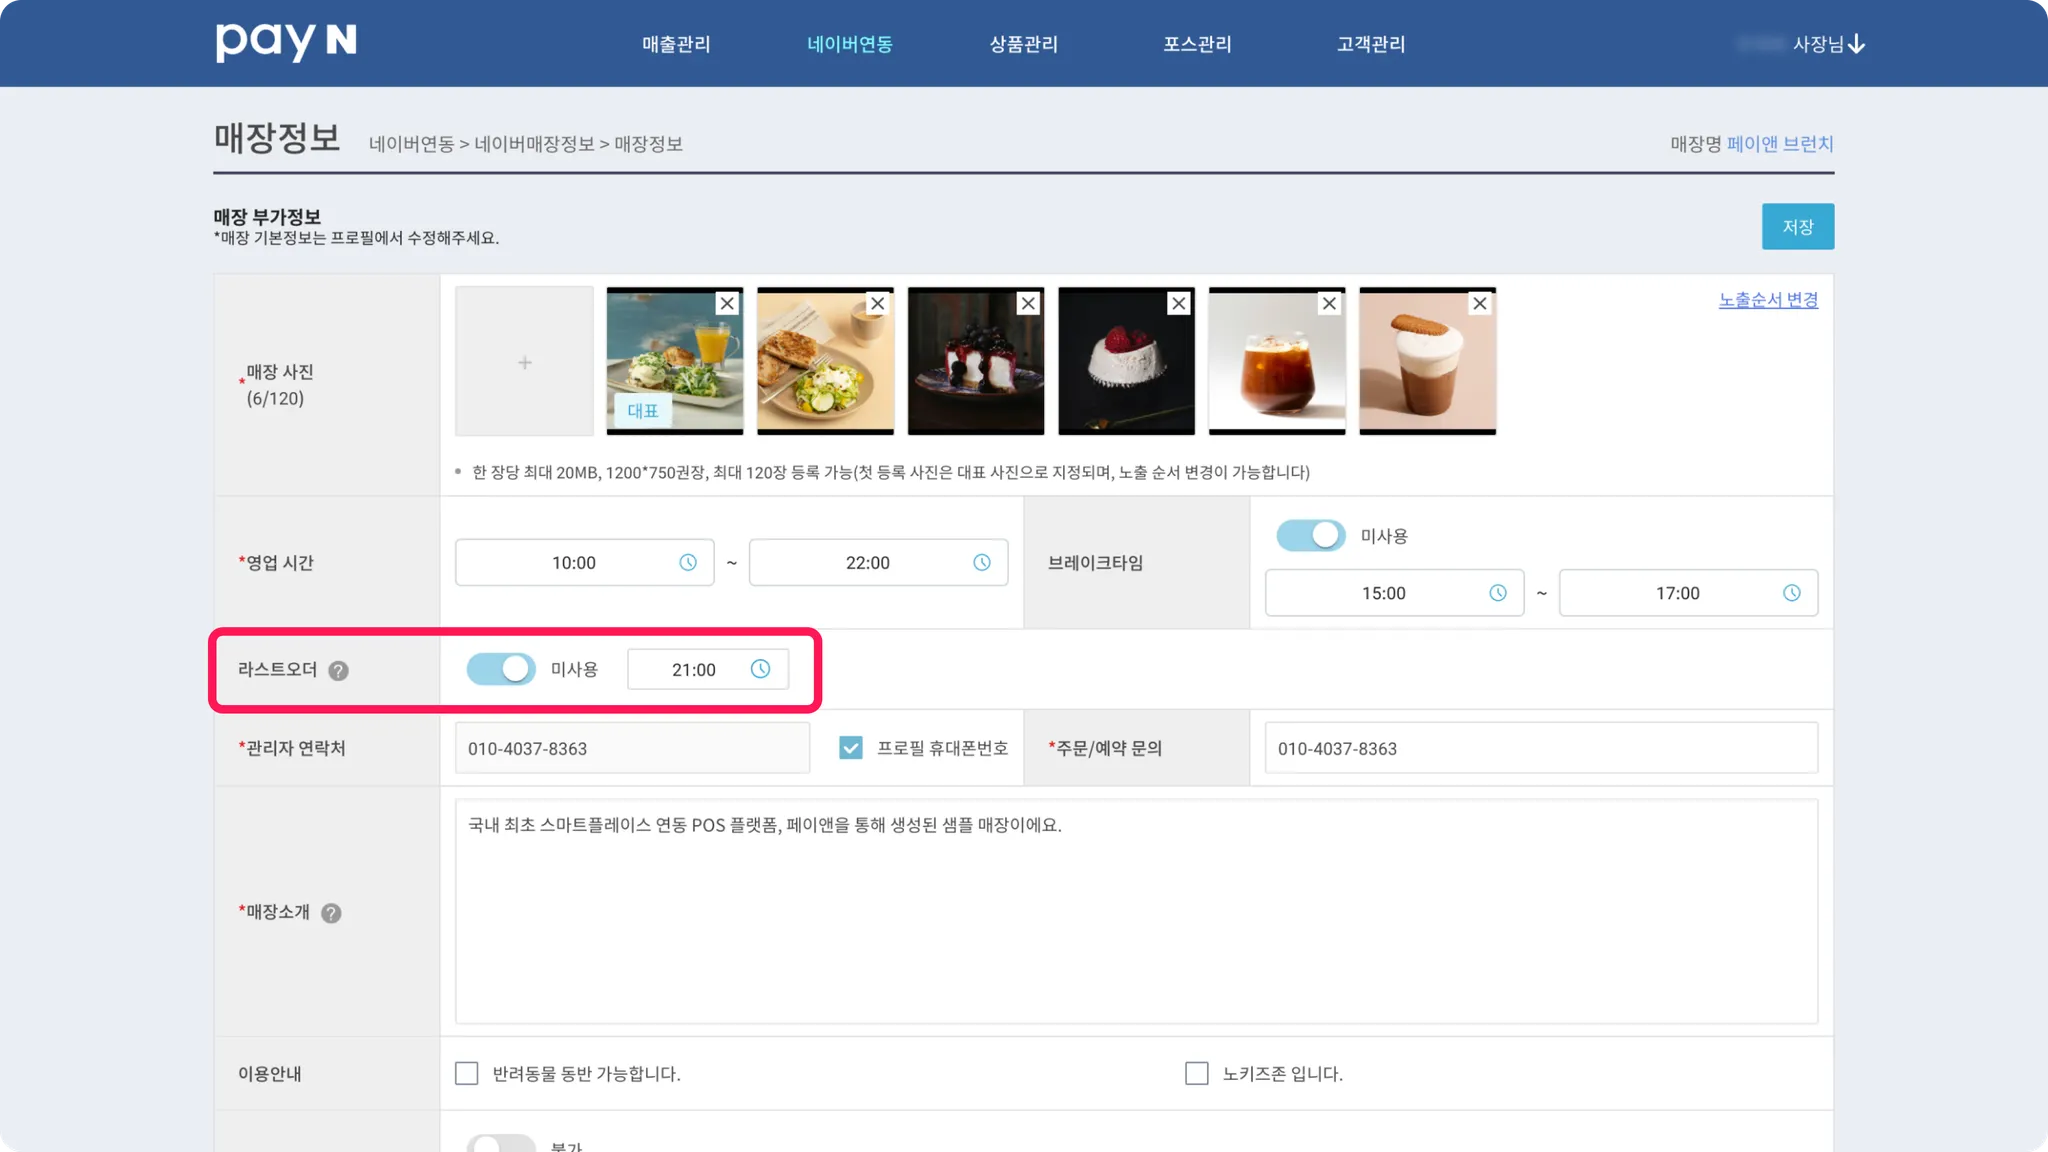Viewport: 2048px width, 1152px height.
Task: Delete the iced coffee glass photo
Action: pyautogui.click(x=1329, y=304)
